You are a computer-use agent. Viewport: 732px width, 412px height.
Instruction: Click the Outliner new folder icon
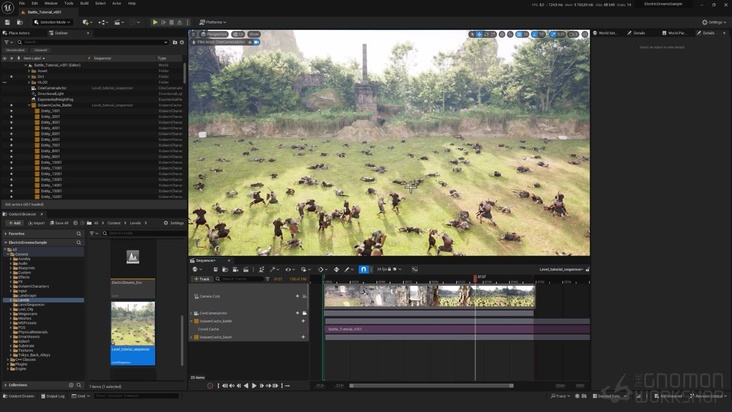(175, 42)
